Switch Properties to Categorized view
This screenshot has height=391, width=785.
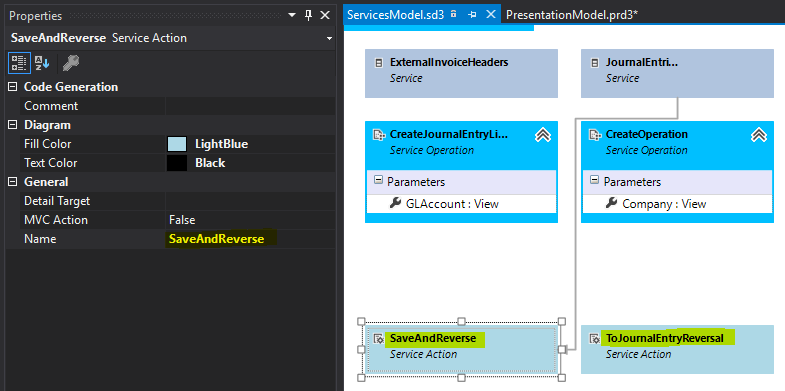[19, 63]
